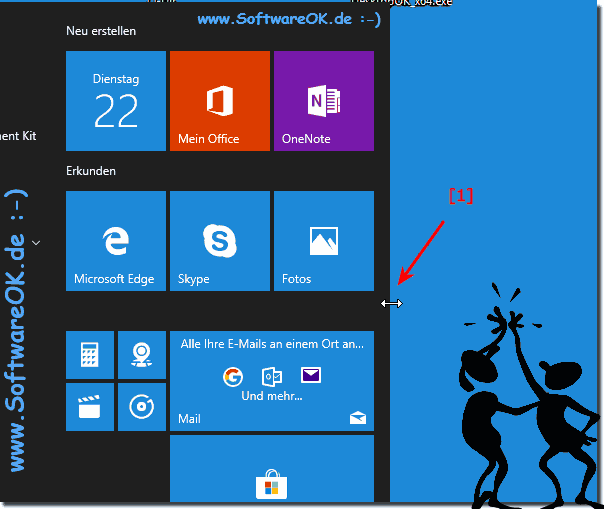Select the 'ent Kit' app list entry
Image resolution: width=604 pixels, height=509 pixels.
[18, 136]
